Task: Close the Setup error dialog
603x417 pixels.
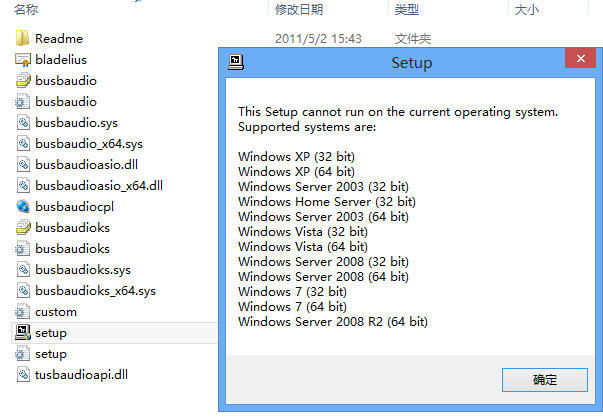Action: pos(580,58)
